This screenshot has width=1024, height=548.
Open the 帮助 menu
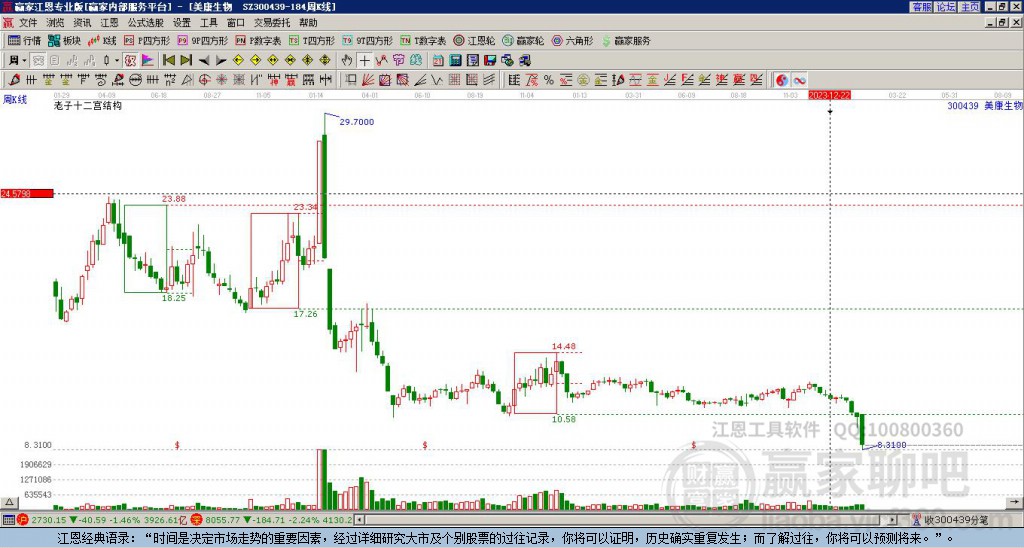[x=308, y=23]
